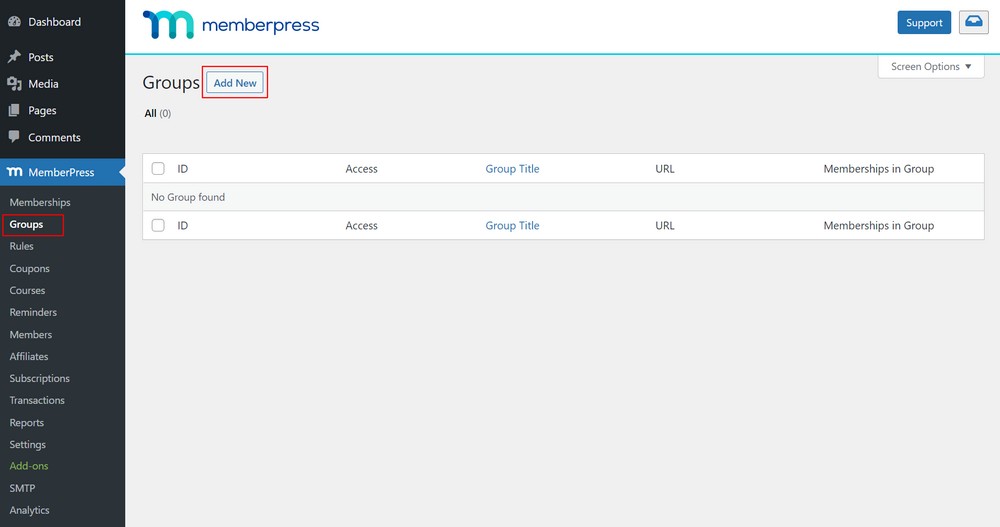Click the Pages stack icon

click(14, 110)
